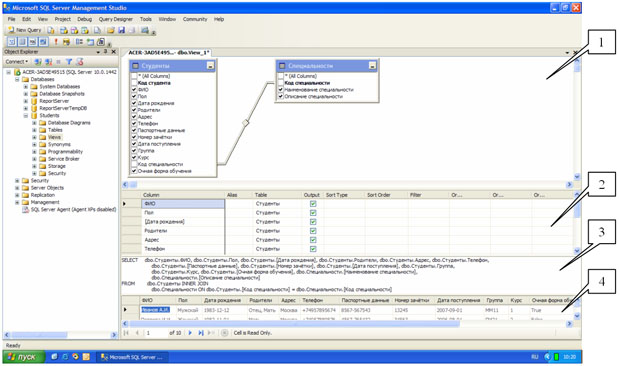The height and width of the screenshot is (366, 620).
Task: Open the Query Designer menu
Action: [x=115, y=19]
